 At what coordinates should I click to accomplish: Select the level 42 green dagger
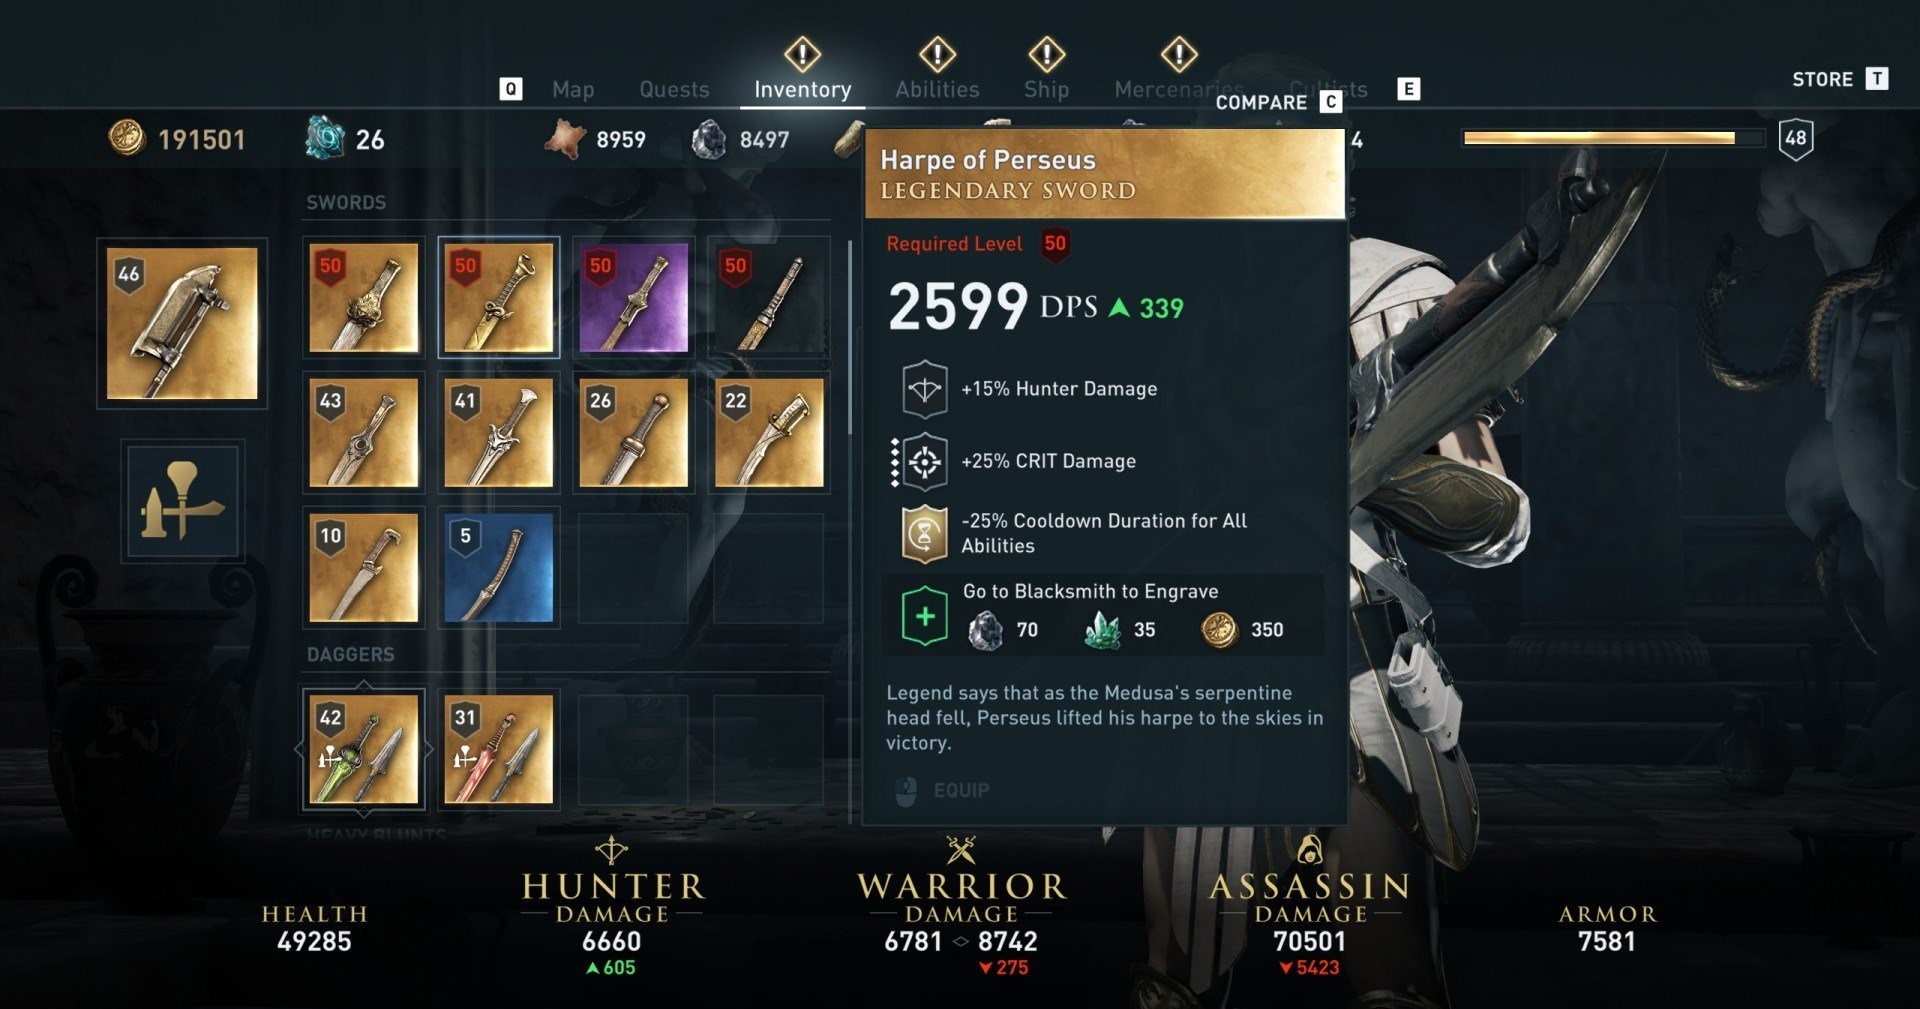click(364, 749)
